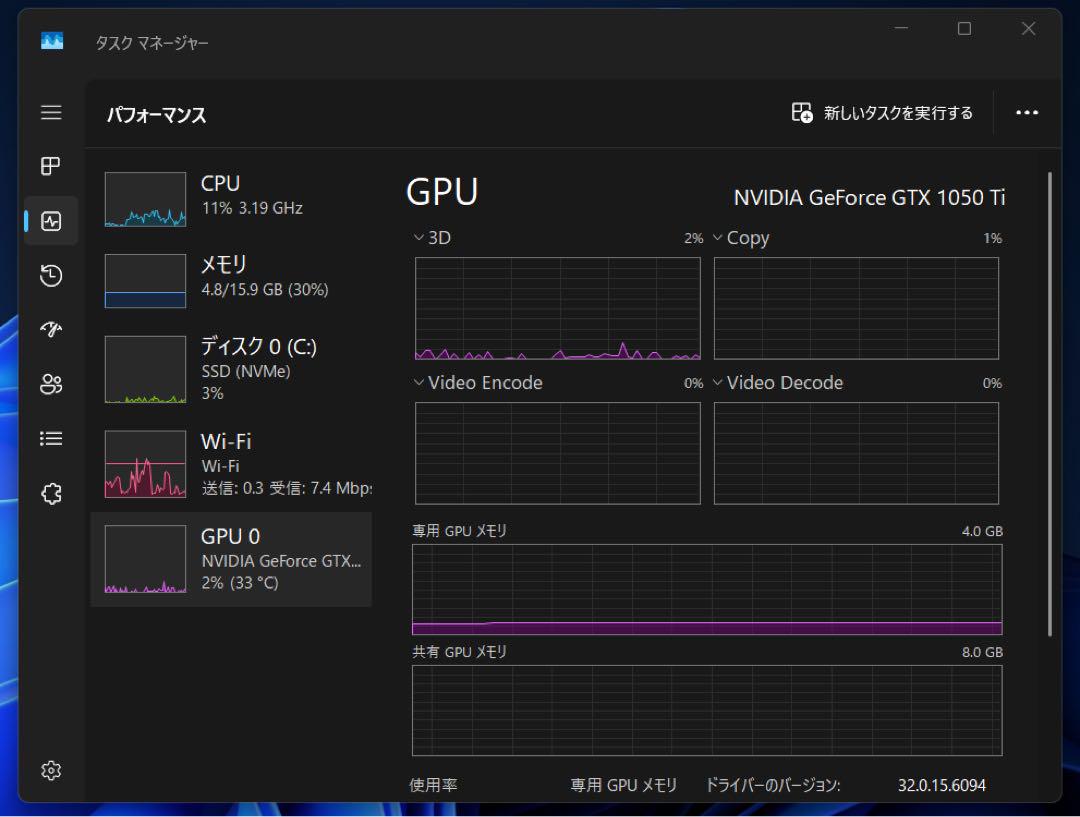1080x817 pixels.
Task: Click the 専用 GPU メモリ usage graph
Action: click(x=707, y=590)
